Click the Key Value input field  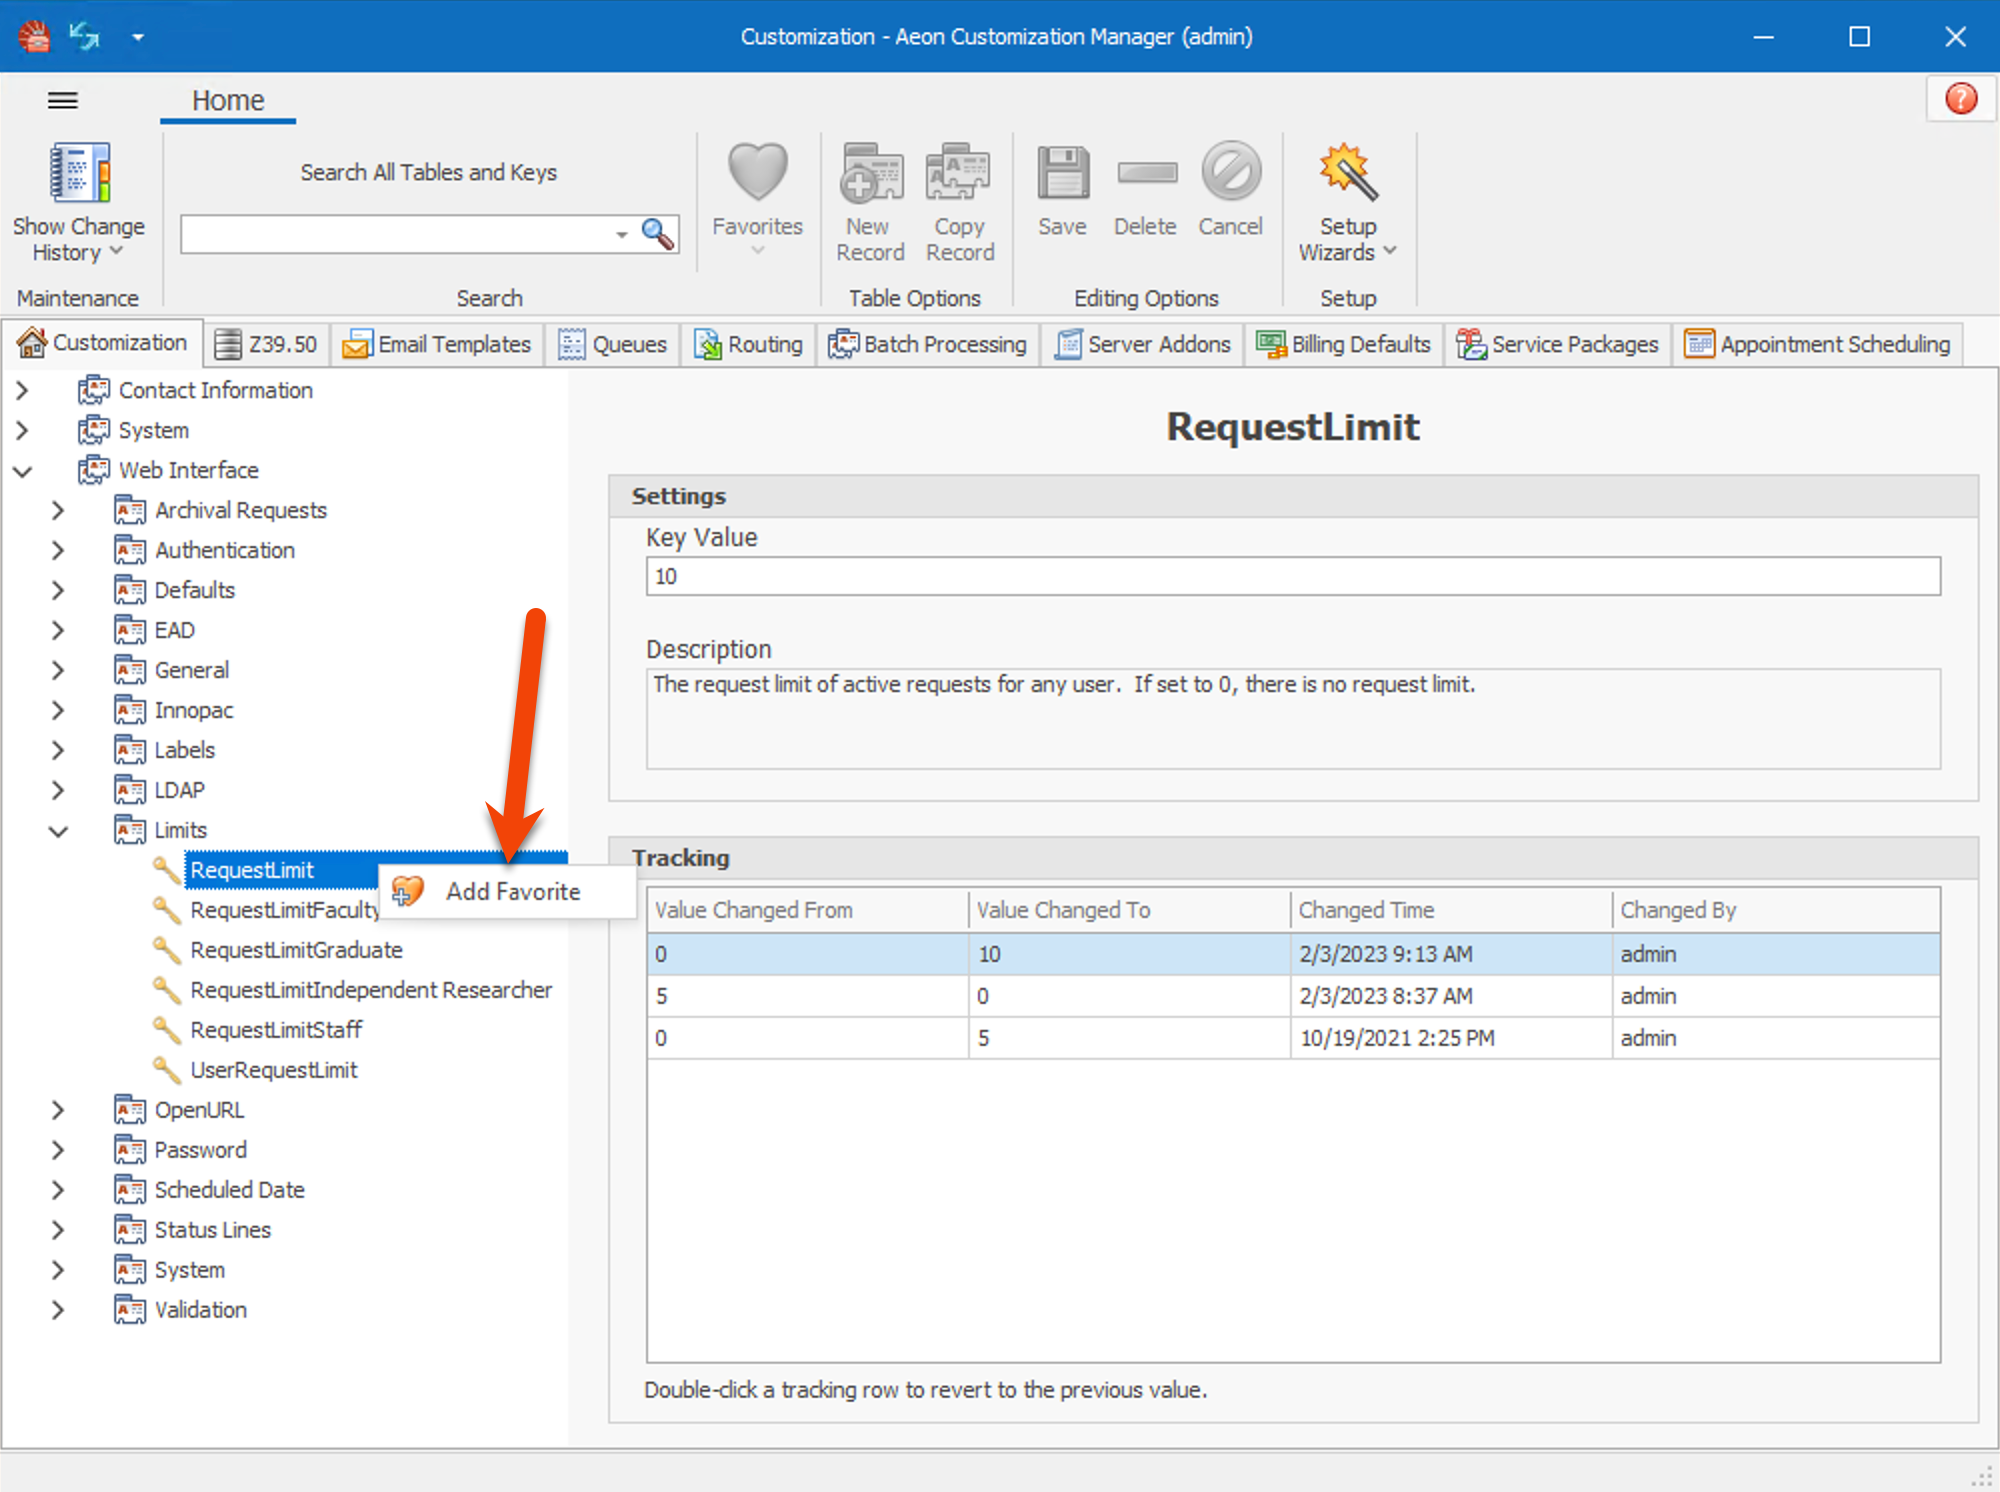1292,577
